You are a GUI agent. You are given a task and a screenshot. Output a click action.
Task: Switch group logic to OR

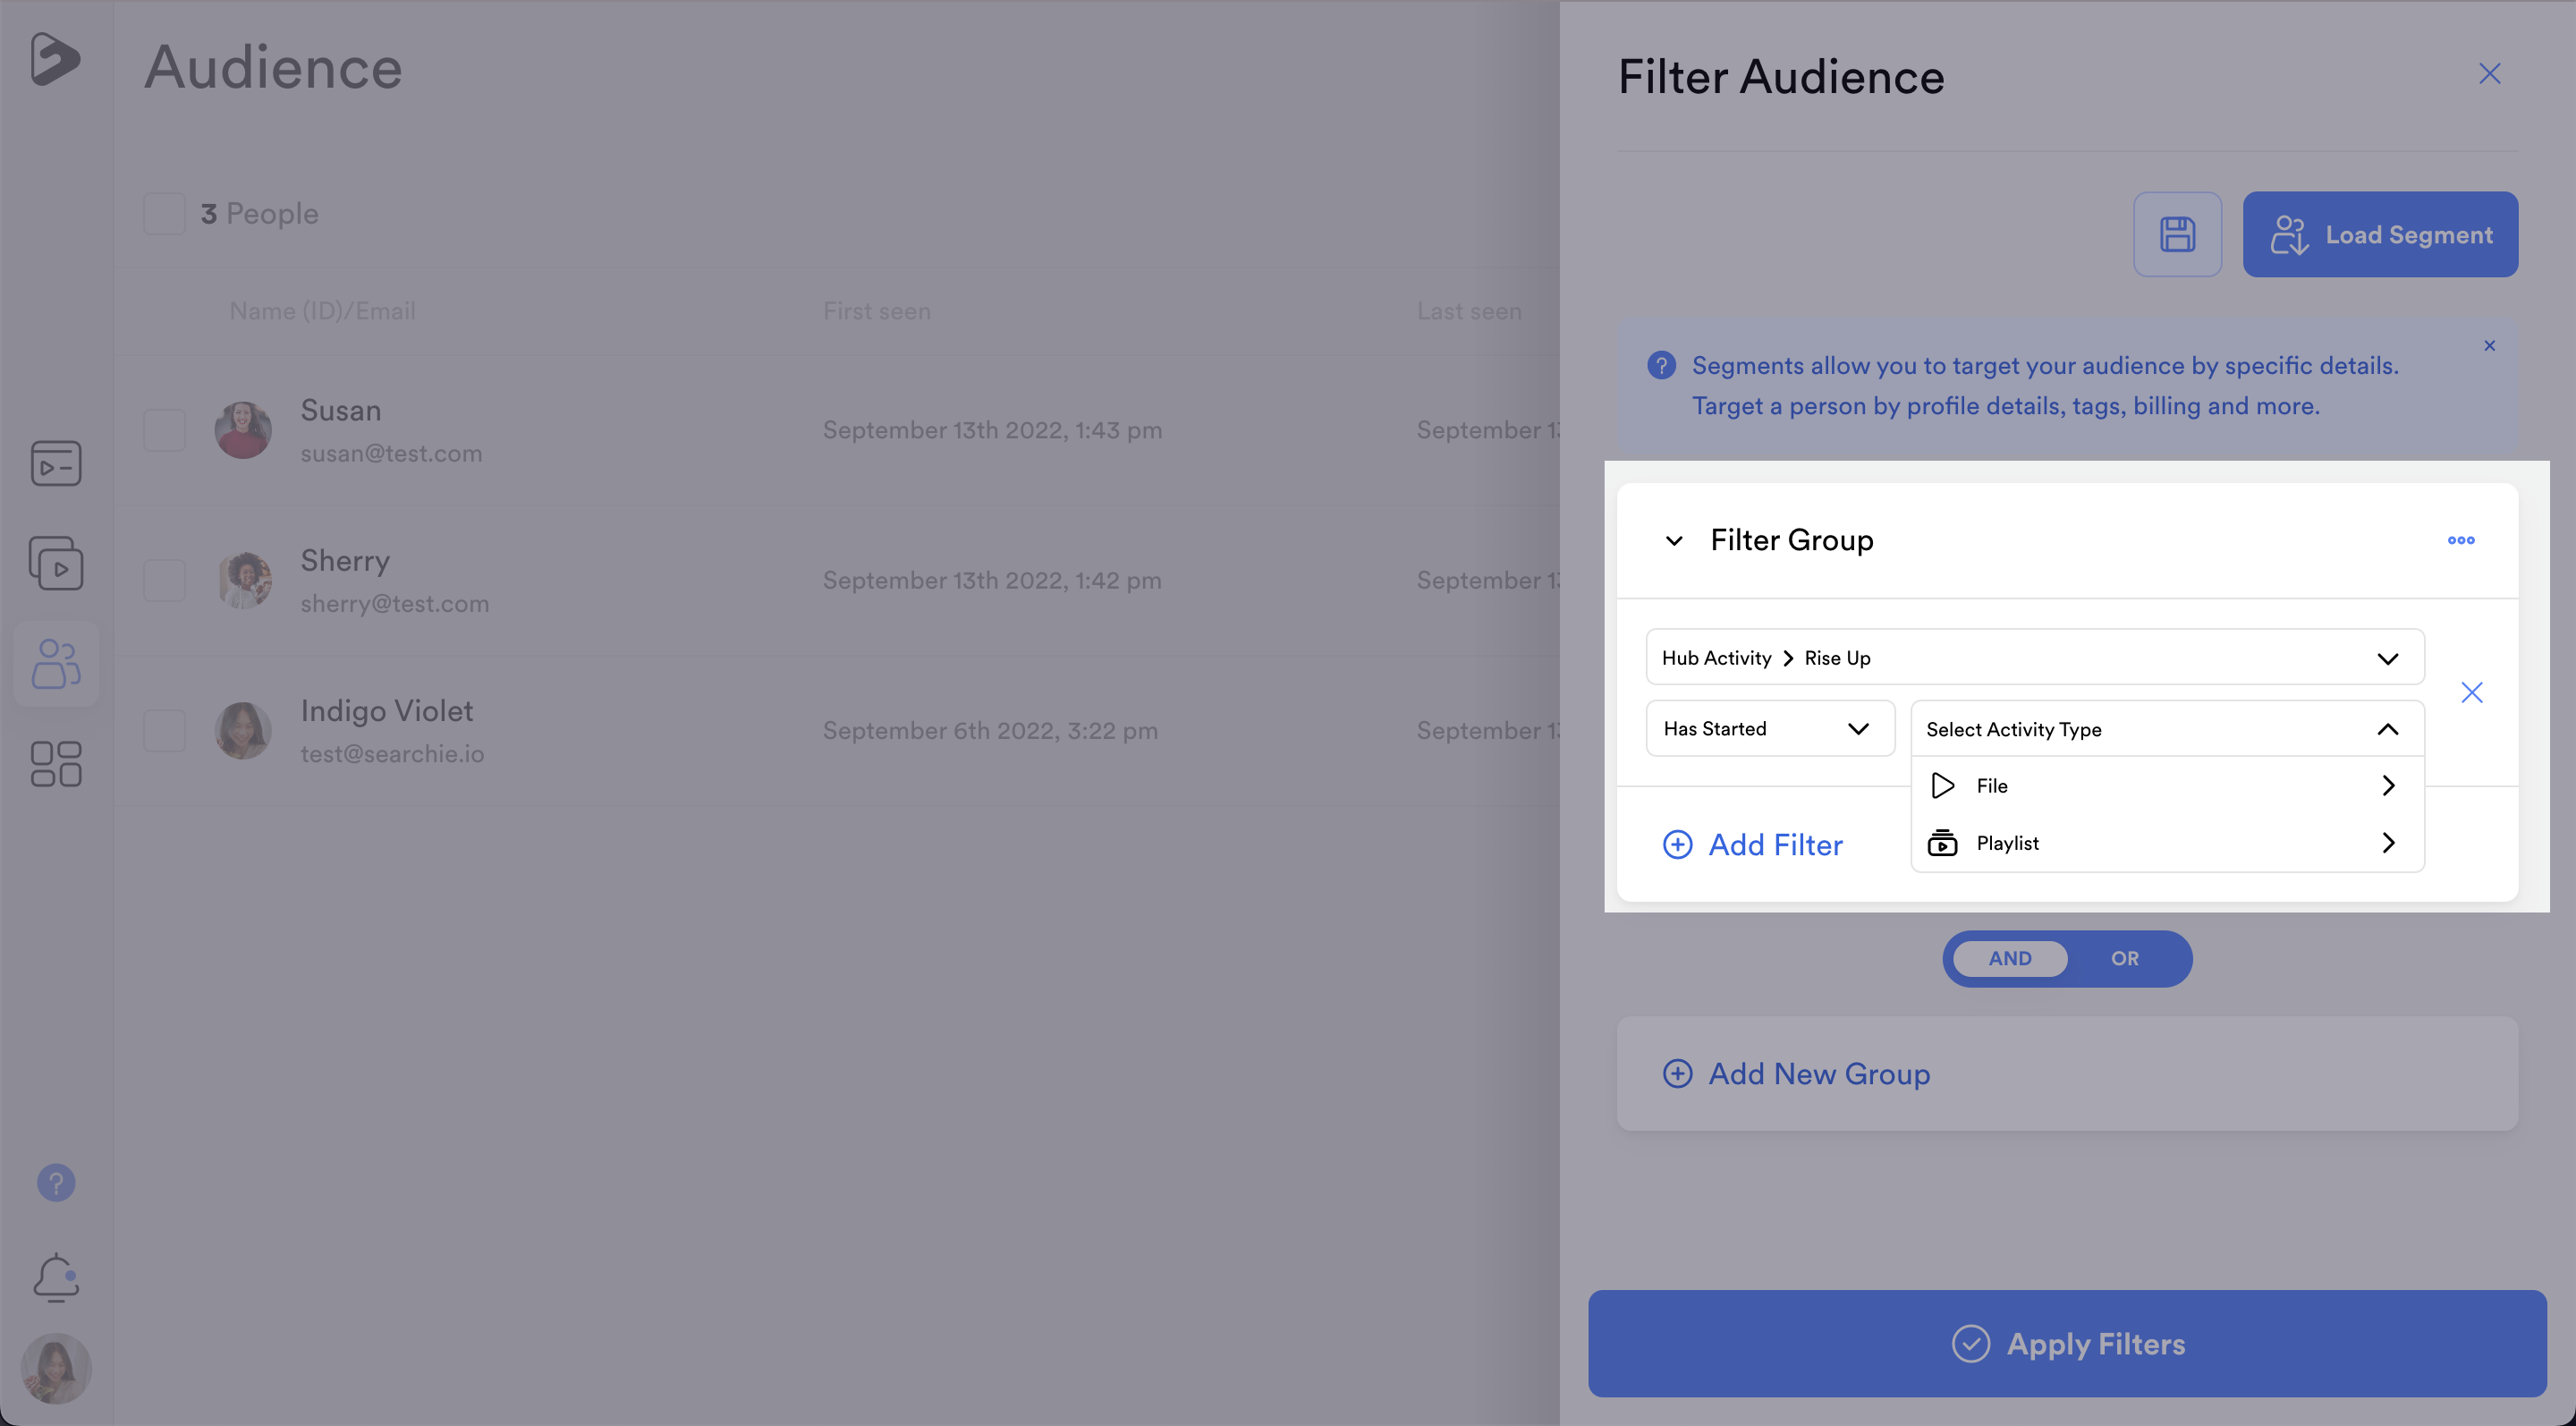pos(2124,958)
